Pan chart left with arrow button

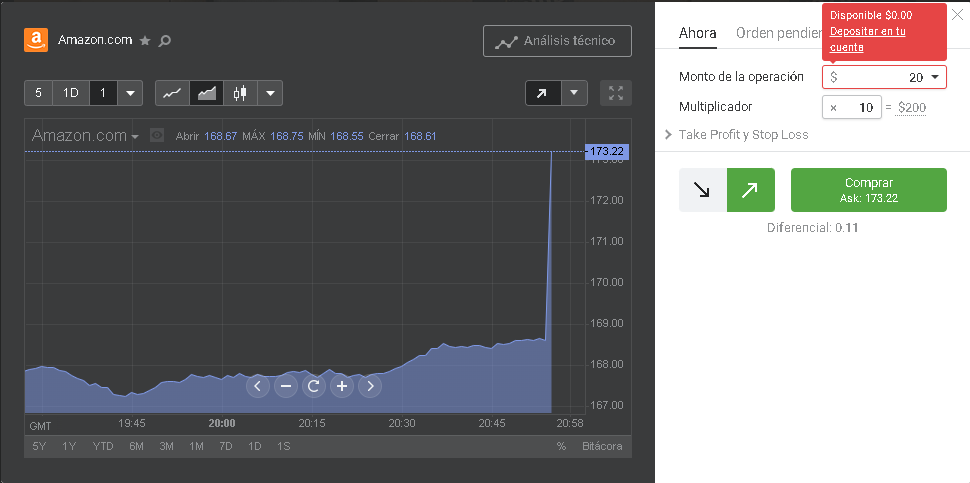[x=258, y=387]
